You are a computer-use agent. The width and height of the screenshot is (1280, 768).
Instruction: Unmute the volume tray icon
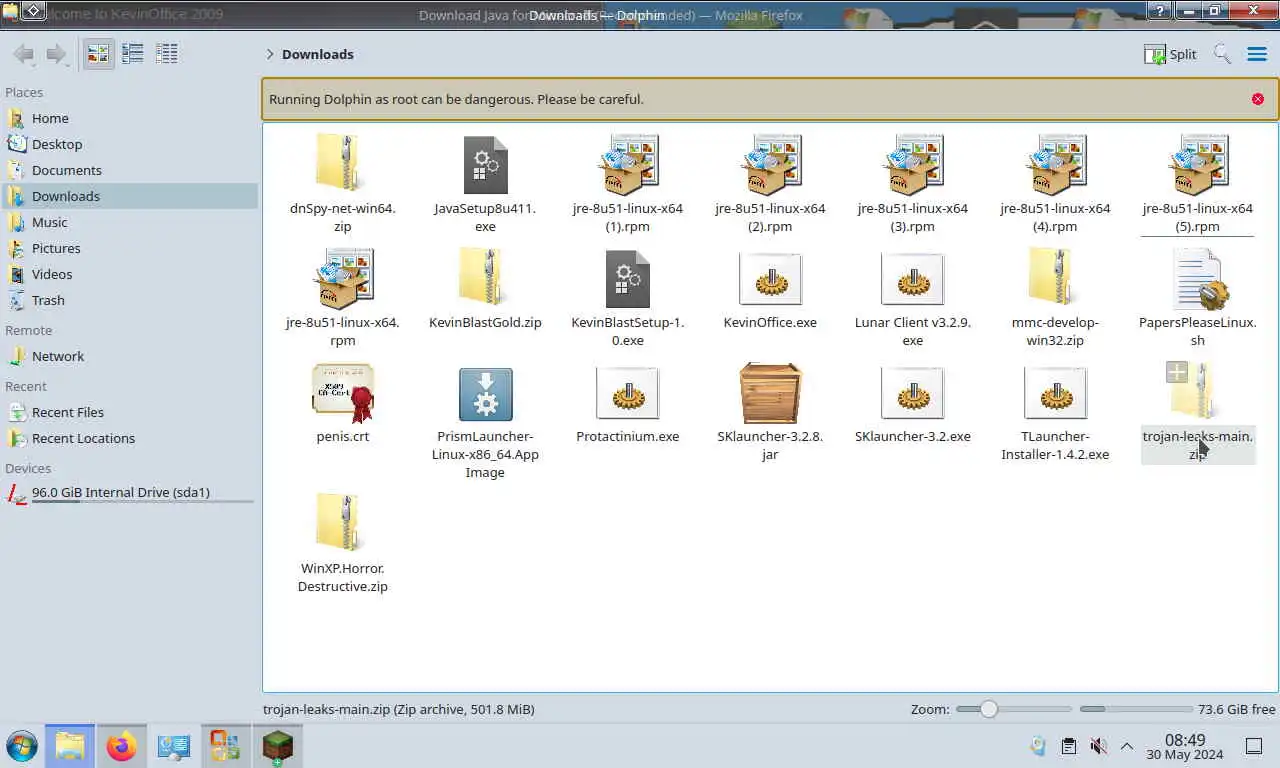point(1098,746)
